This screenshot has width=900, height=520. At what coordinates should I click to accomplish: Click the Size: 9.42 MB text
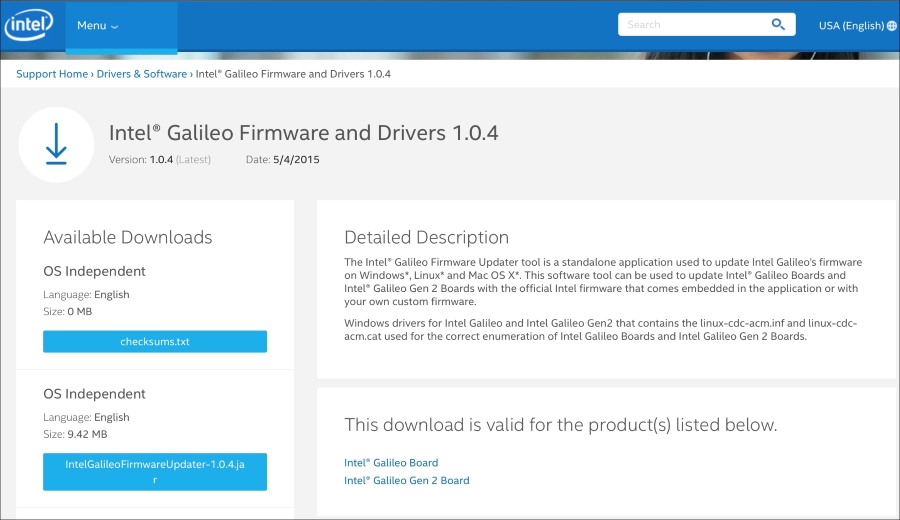[x=75, y=434]
